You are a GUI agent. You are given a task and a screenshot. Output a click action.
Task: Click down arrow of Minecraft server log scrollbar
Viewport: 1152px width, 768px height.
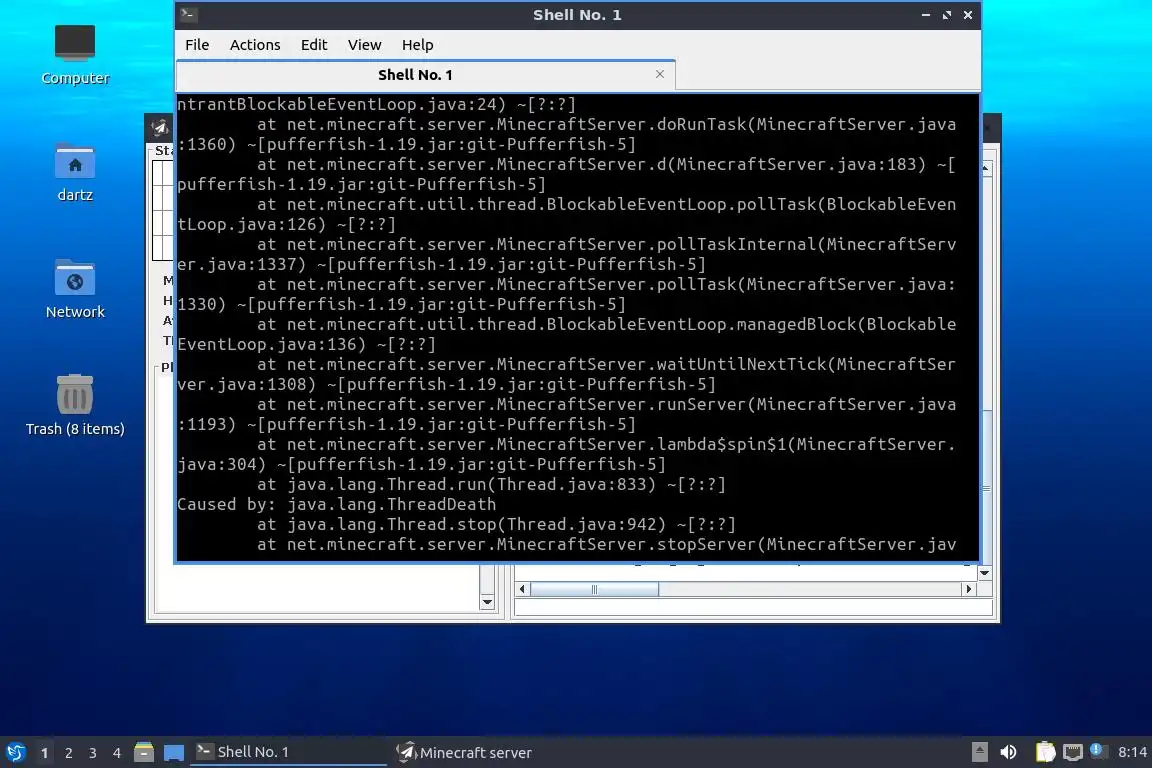[x=985, y=573]
